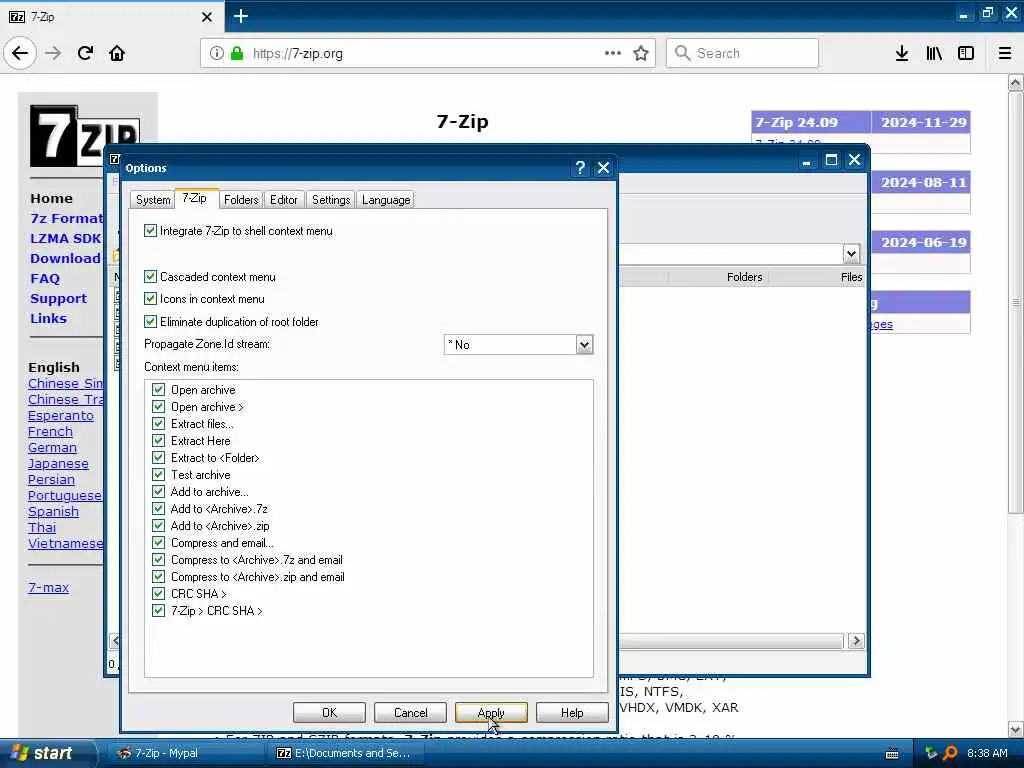Viewport: 1024px width, 768px height.
Task: Uncheck the CRC SHA > item
Action: coord(158,594)
